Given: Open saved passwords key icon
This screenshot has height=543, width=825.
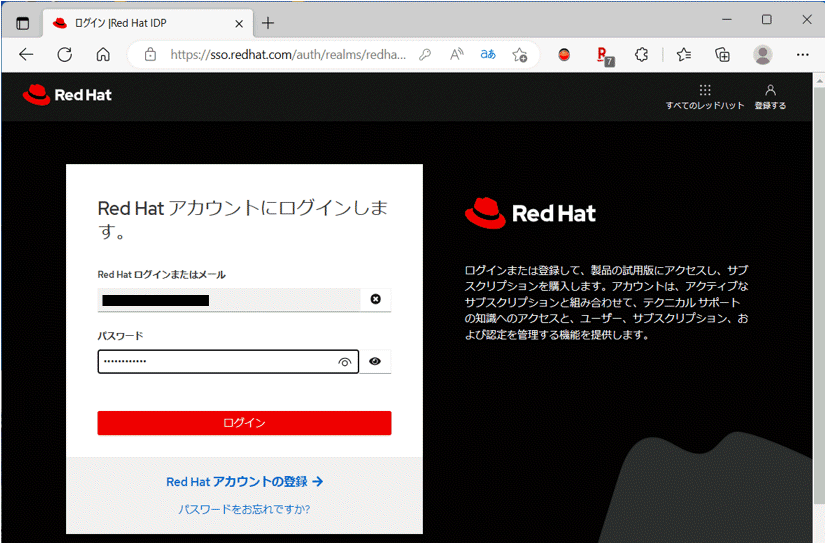Looking at the screenshot, I should [425, 54].
